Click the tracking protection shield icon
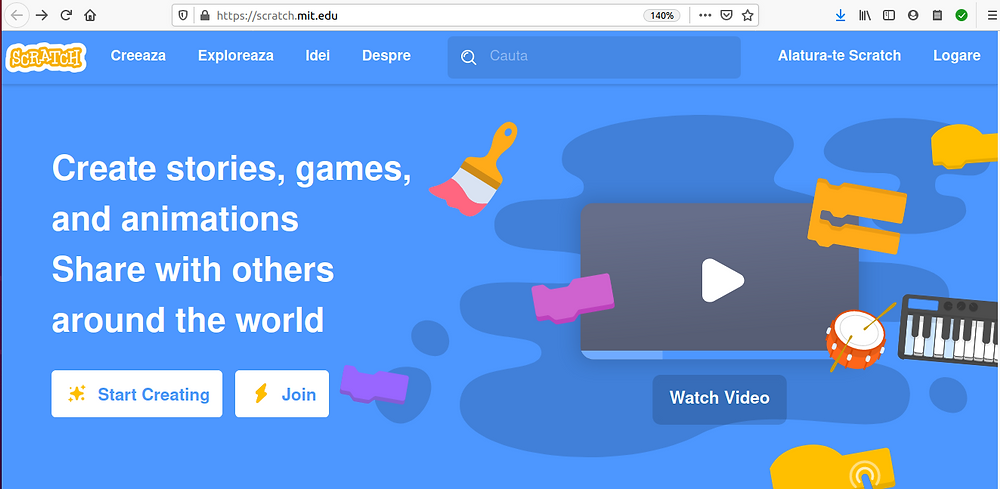Screen dimensions: 1000x489 (183, 15)
